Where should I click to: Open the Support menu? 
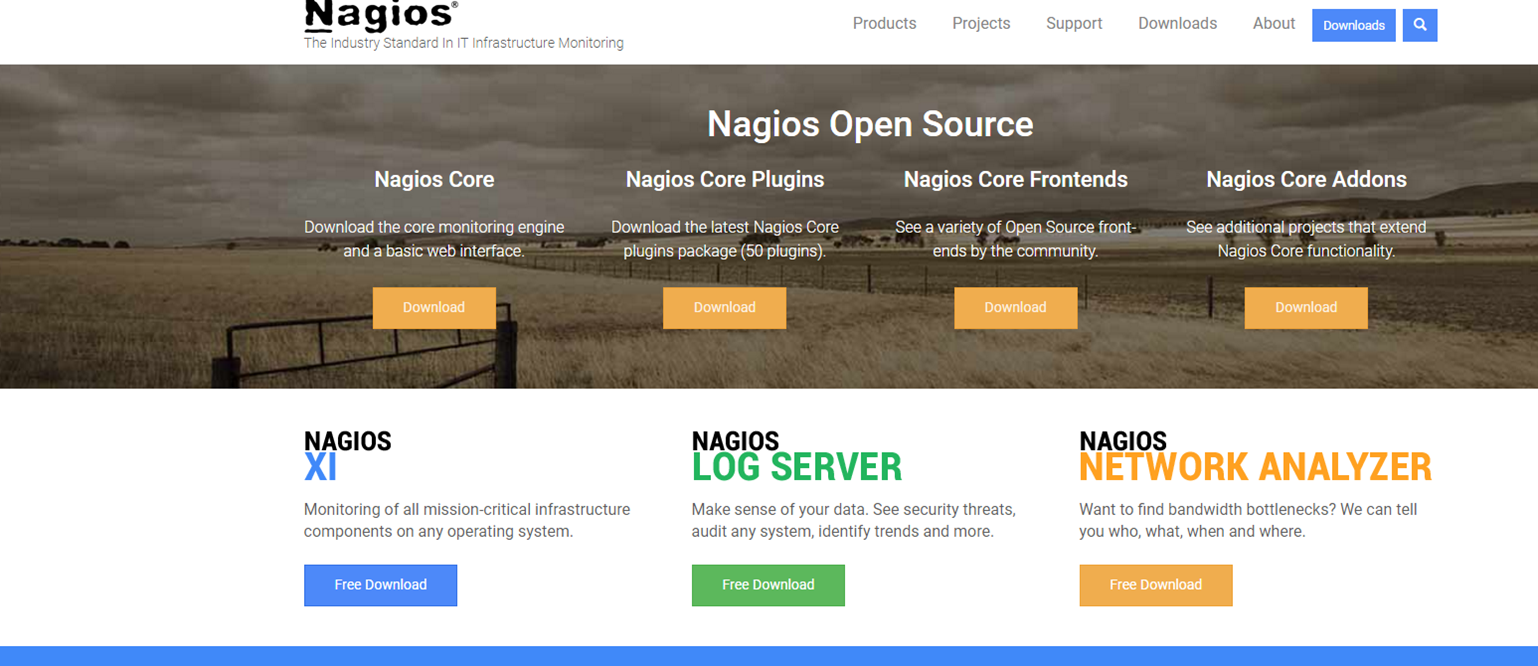(x=1074, y=23)
